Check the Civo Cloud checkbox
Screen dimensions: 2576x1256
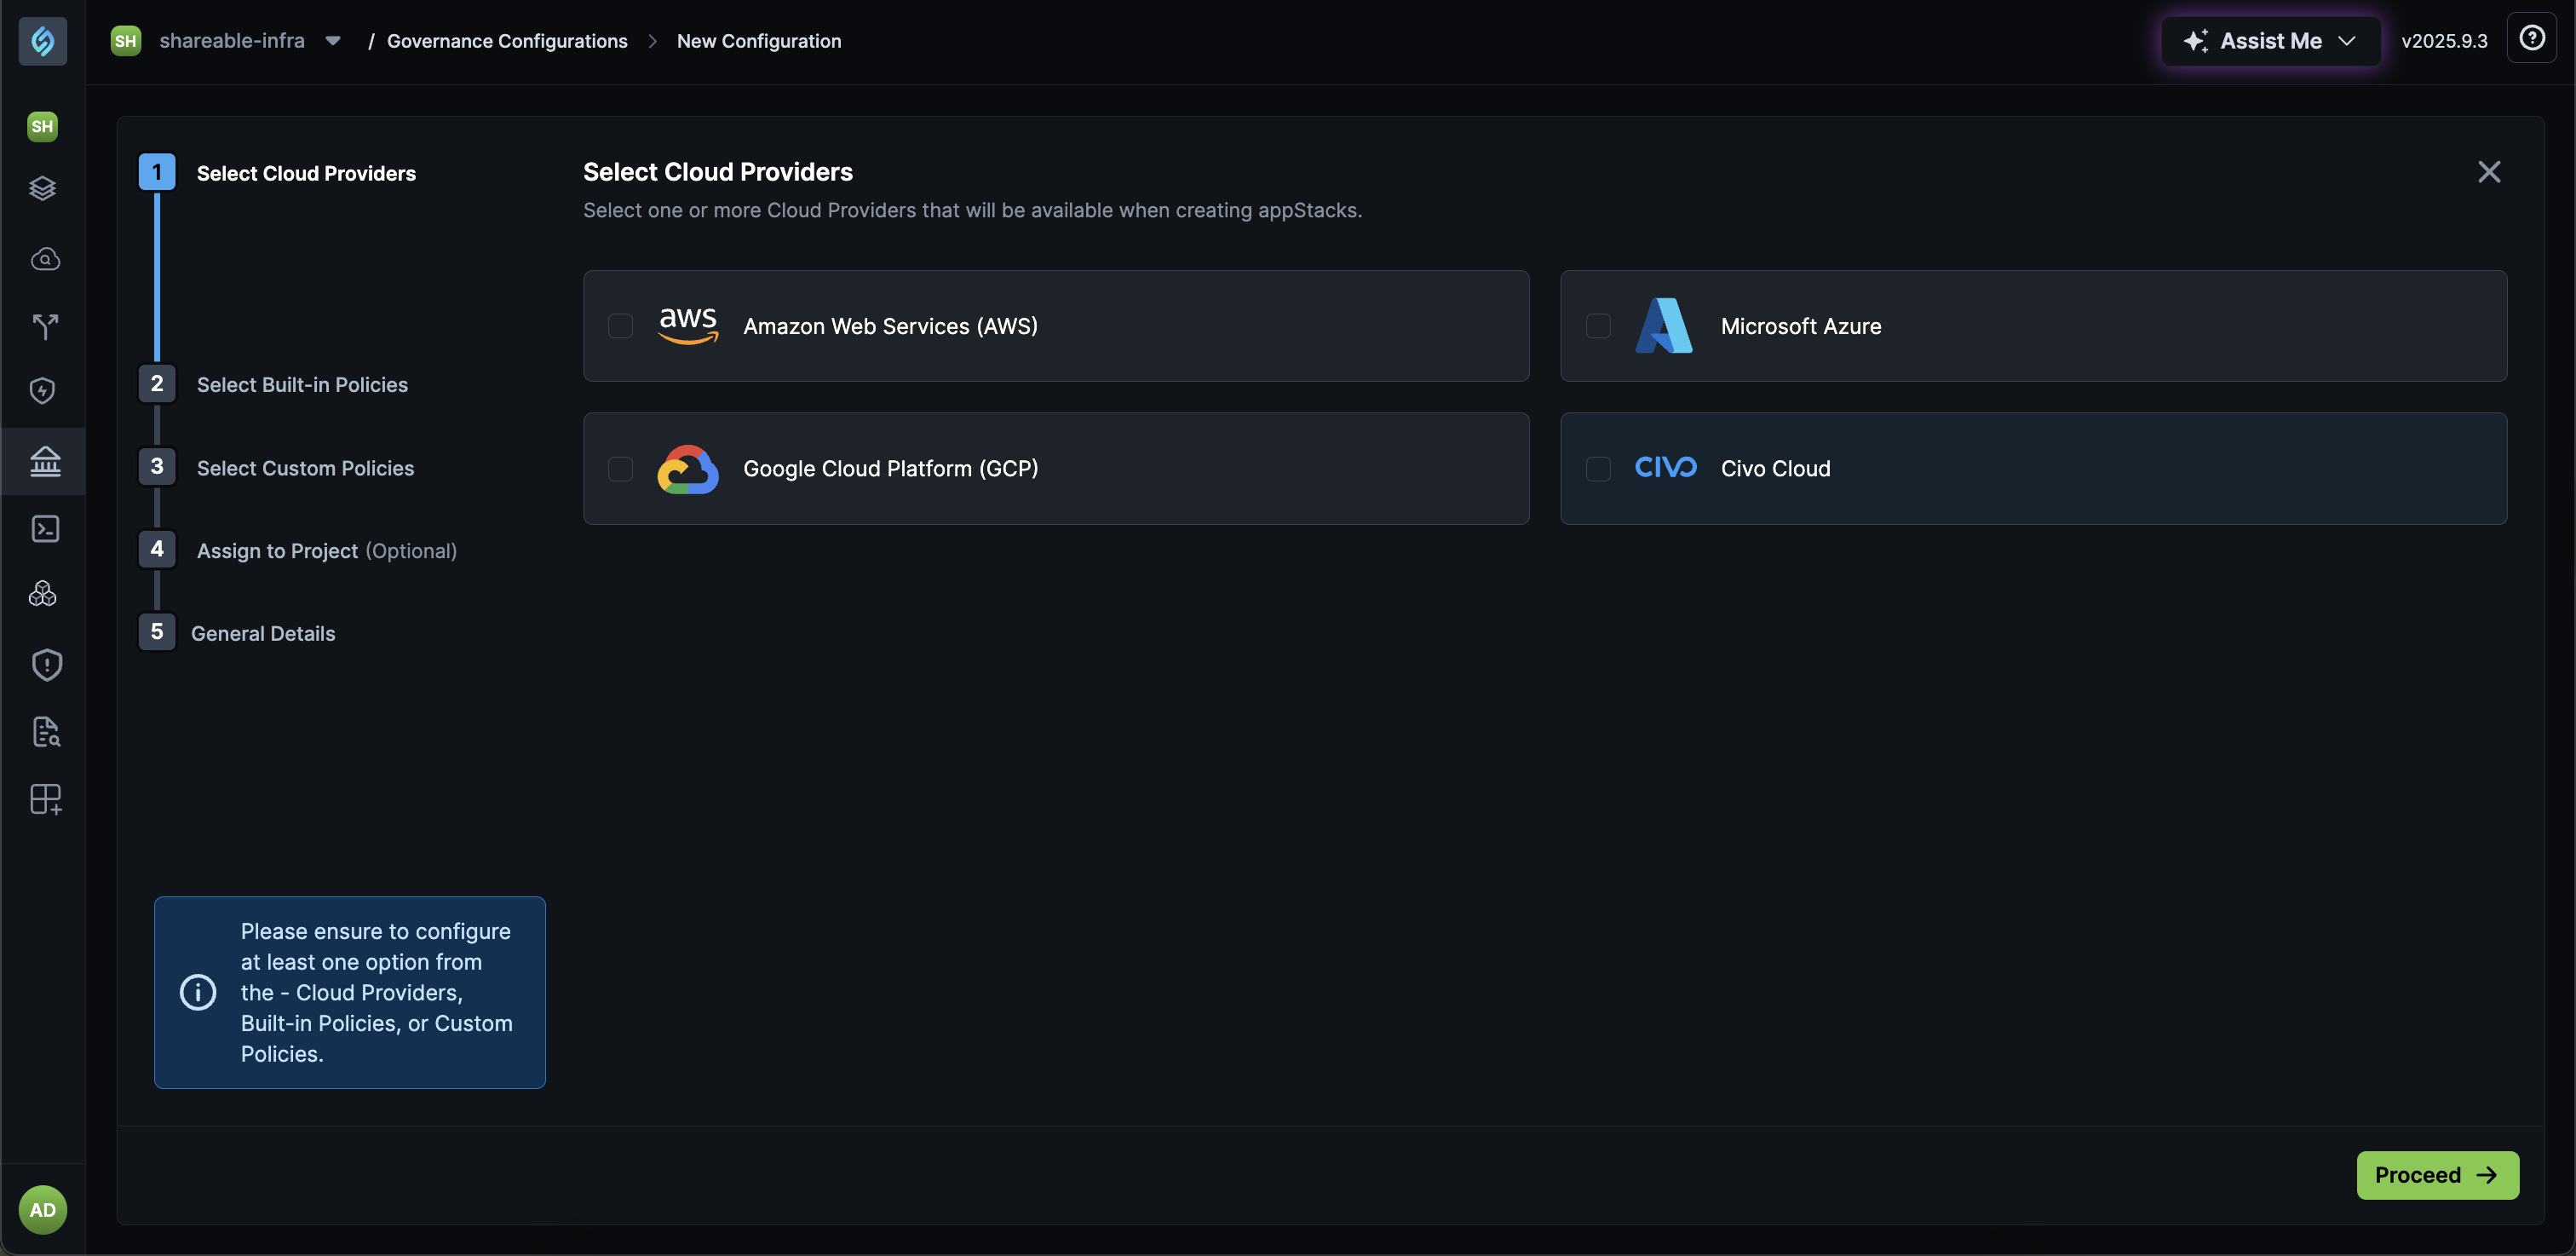[1598, 469]
